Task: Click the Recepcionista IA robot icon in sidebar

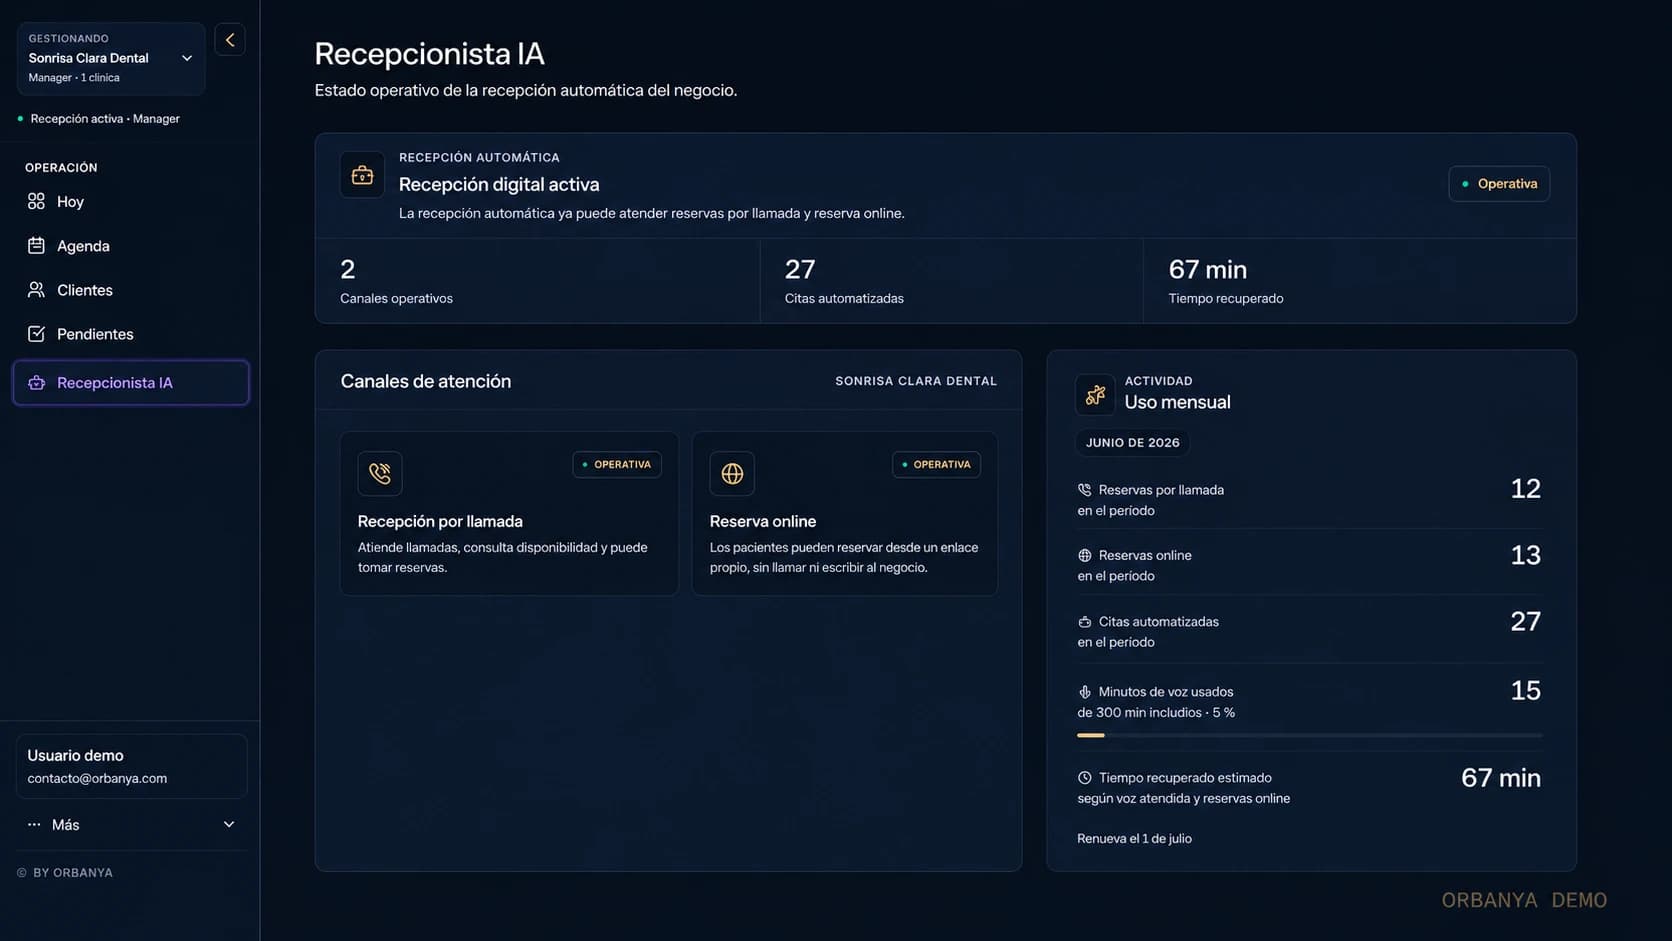Action: 36,383
